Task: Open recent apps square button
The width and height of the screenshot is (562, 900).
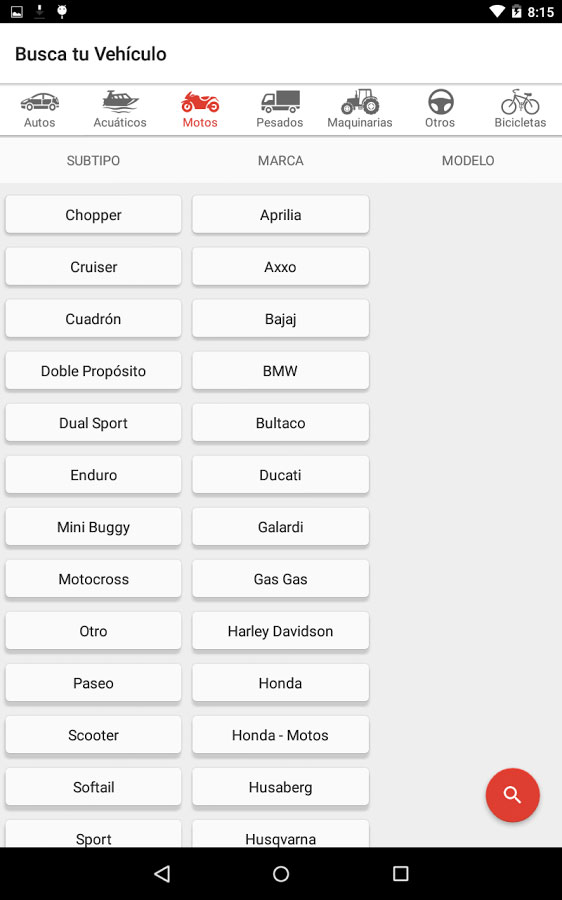Action: [x=400, y=874]
